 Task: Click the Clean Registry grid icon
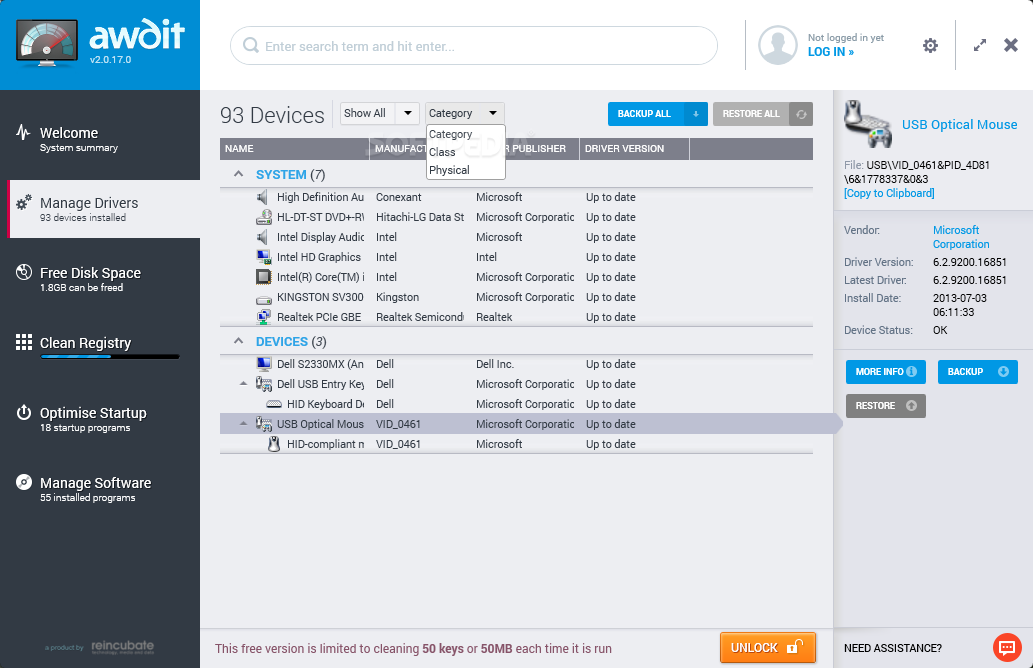pos(24,342)
